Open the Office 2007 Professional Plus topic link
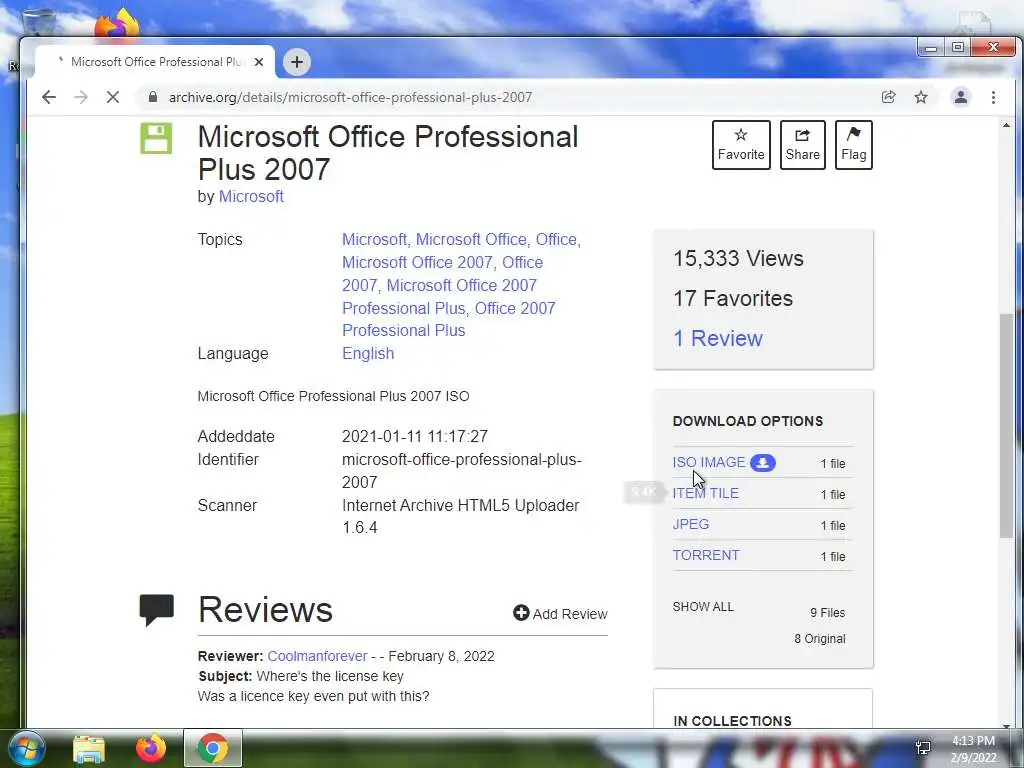The image size is (1024, 768). (449, 319)
